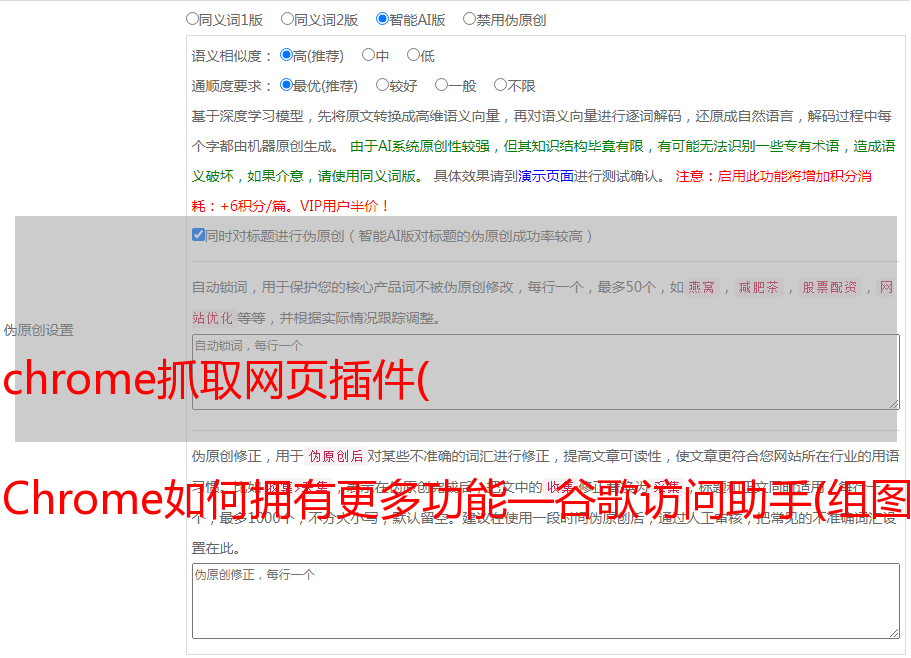Click the 股票配资 example tag
Image resolution: width=911 pixels, height=658 pixels.
(x=830, y=287)
